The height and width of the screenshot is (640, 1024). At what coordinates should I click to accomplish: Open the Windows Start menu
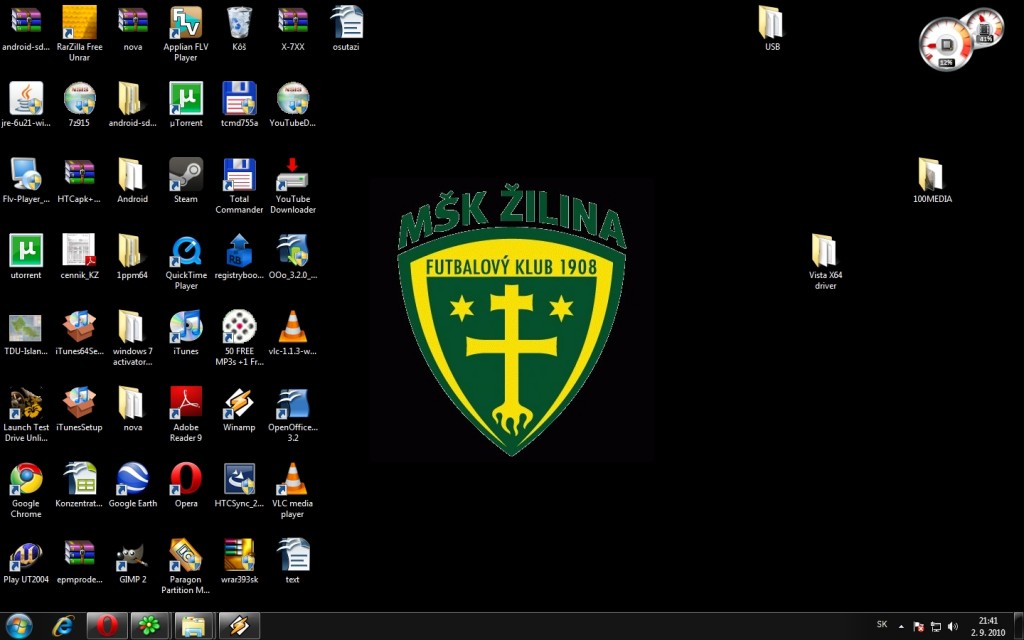click(x=20, y=626)
